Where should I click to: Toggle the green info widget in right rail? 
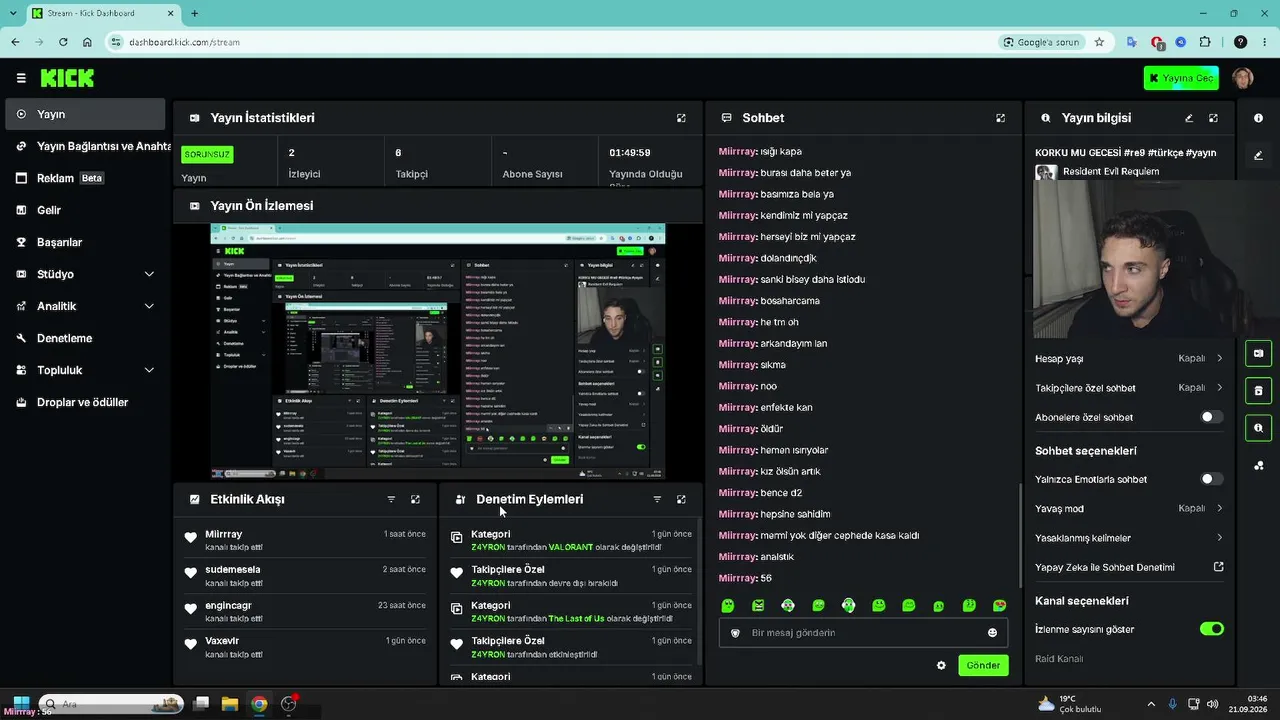point(1258,427)
